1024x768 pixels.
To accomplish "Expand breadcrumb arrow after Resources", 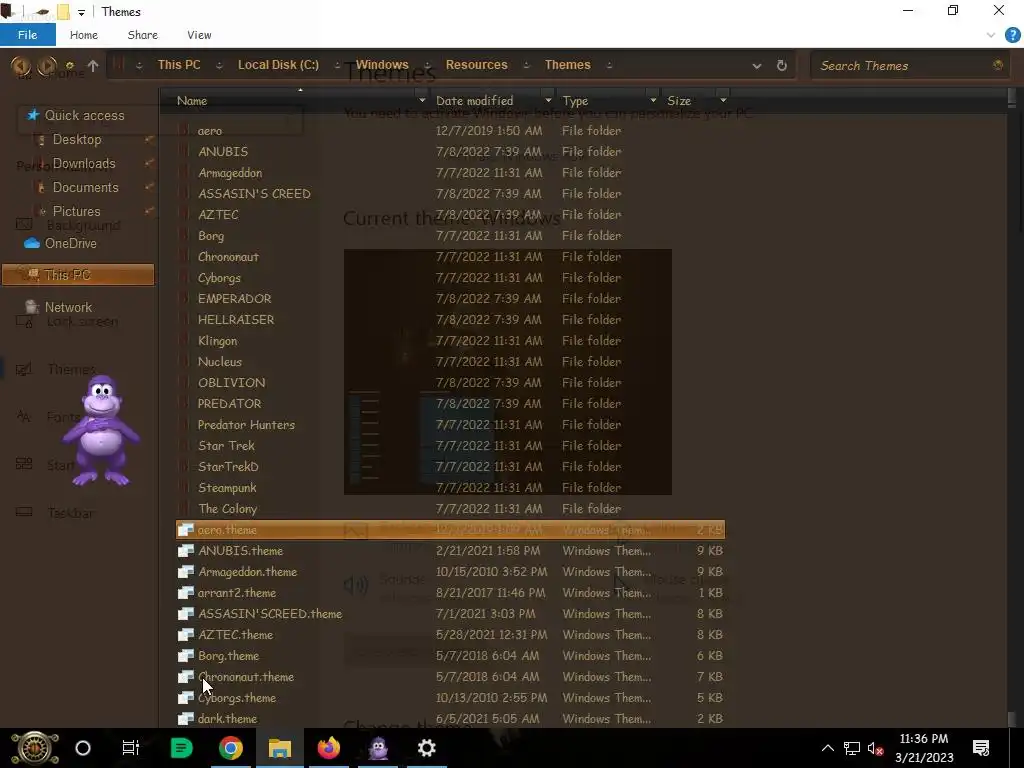I will click(x=526, y=65).
